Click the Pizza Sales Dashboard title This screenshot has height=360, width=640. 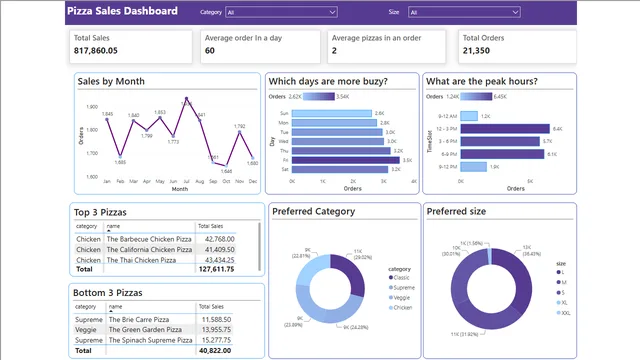(122, 11)
